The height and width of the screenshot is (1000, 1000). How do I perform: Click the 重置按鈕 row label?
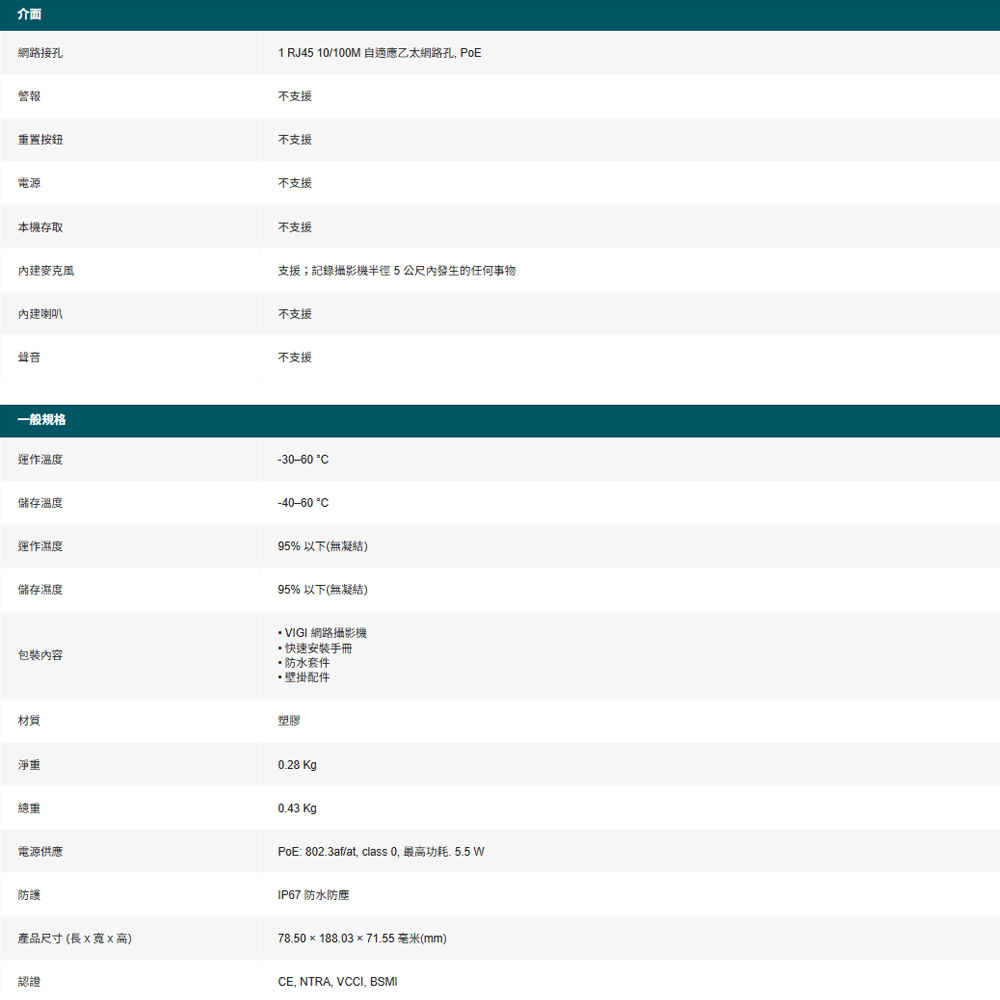40,140
